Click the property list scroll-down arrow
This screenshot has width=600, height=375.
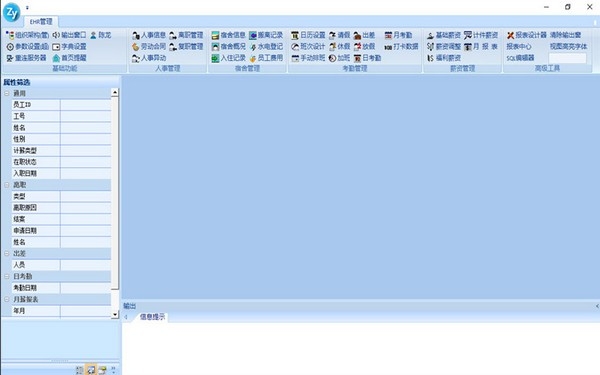115,315
